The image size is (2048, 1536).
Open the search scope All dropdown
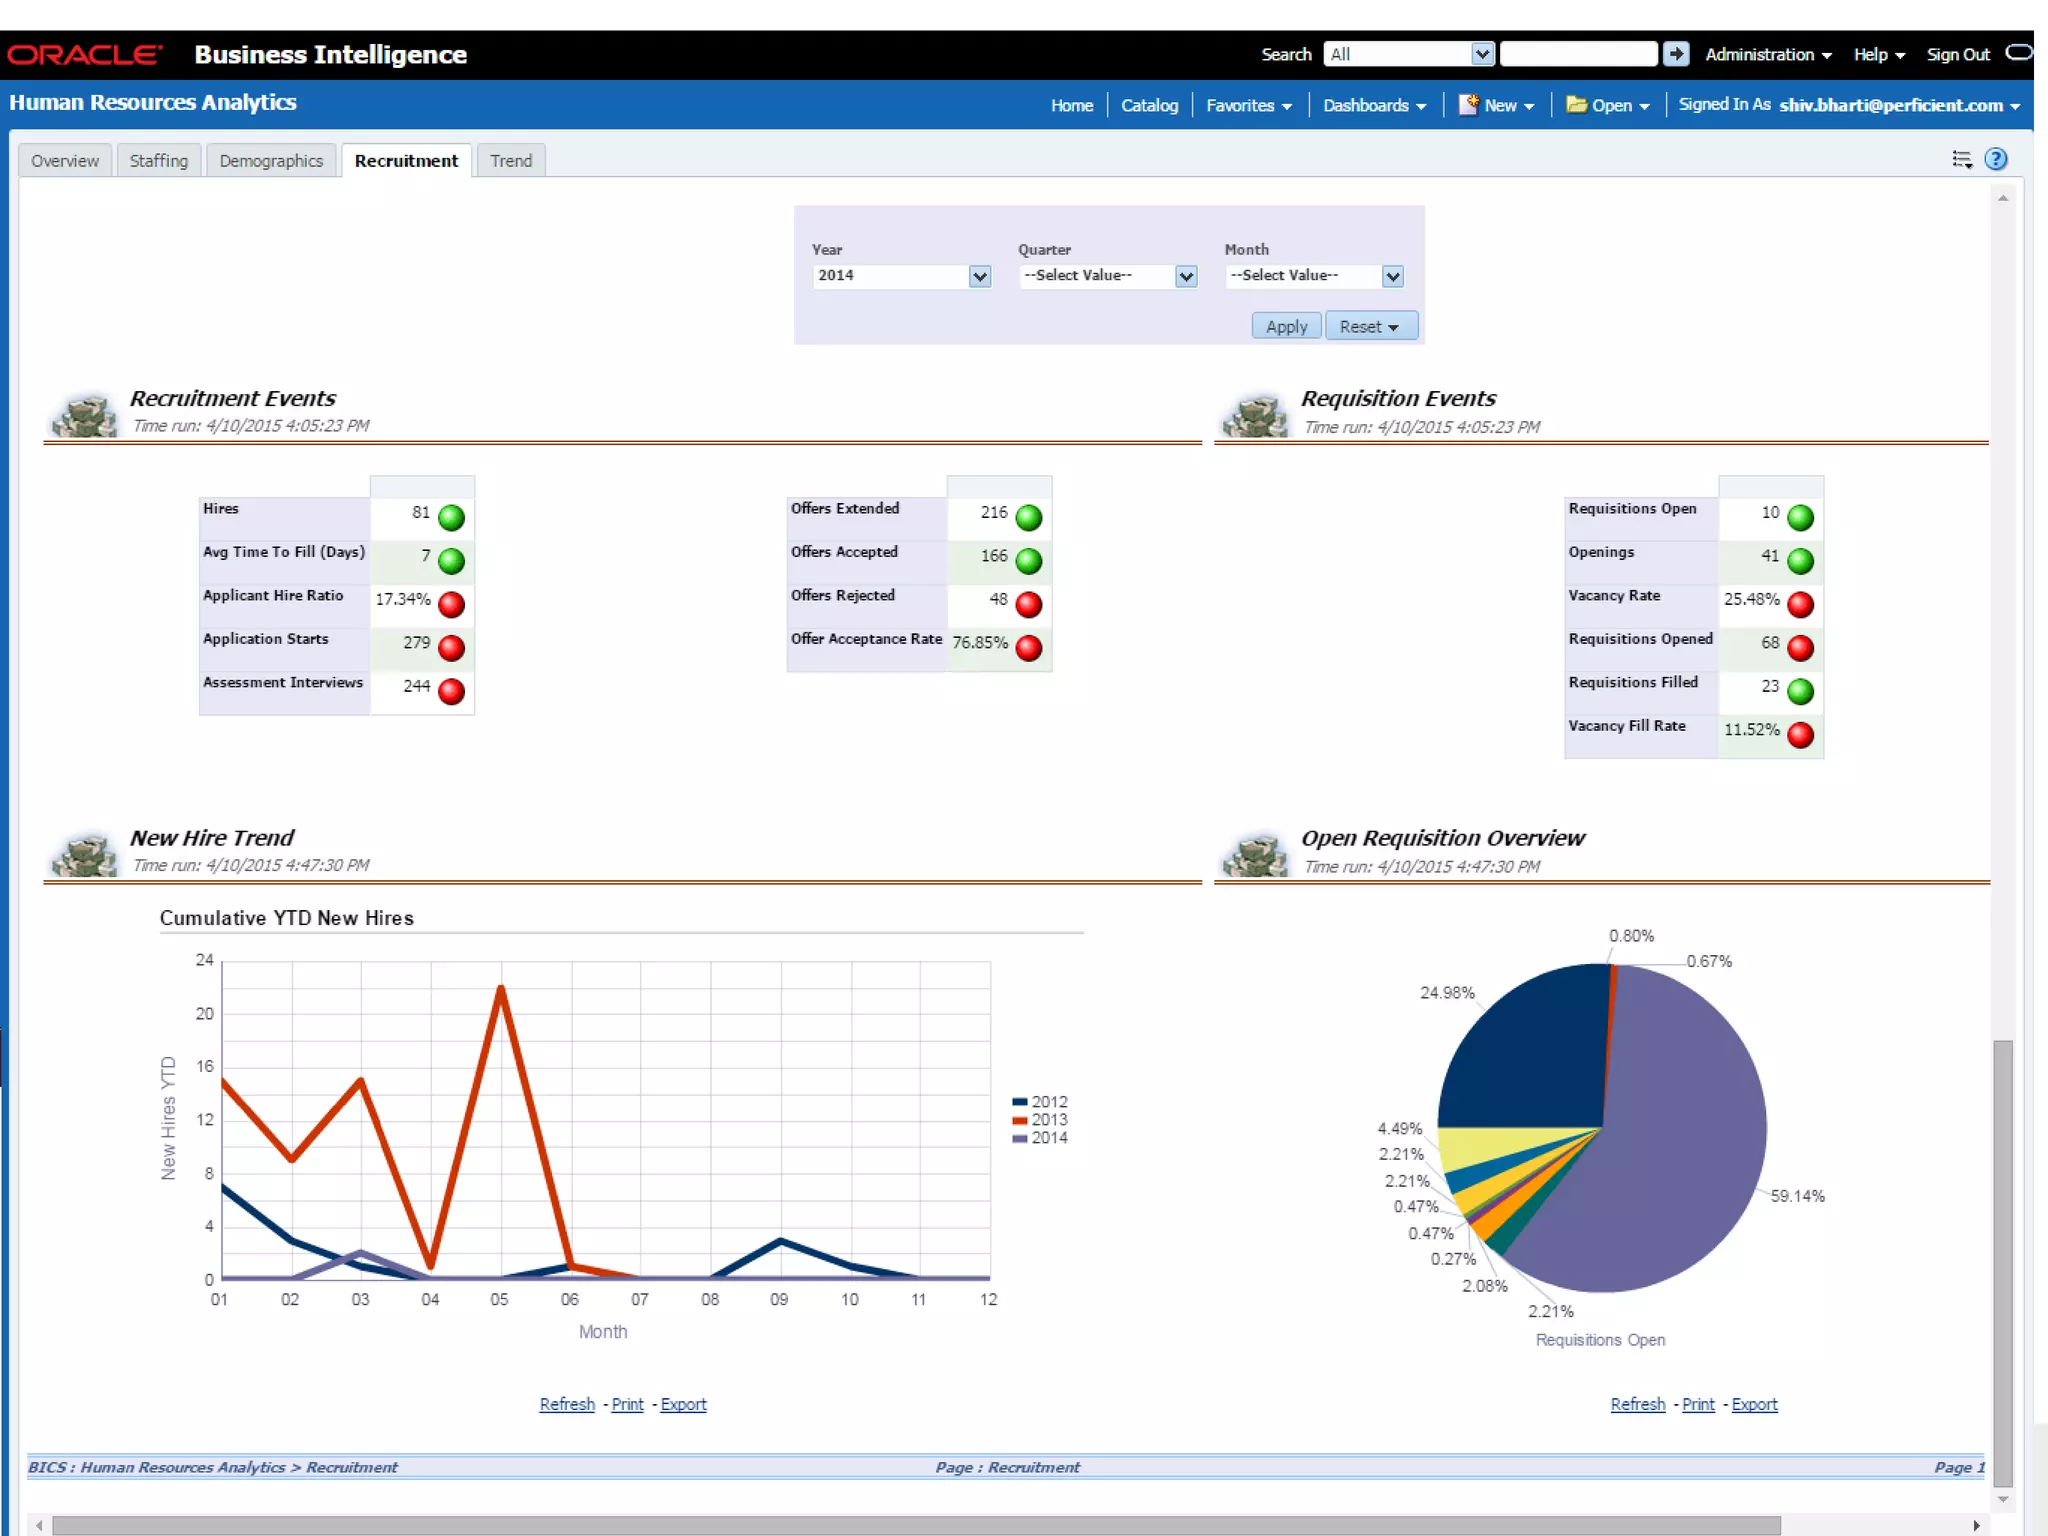point(1483,54)
